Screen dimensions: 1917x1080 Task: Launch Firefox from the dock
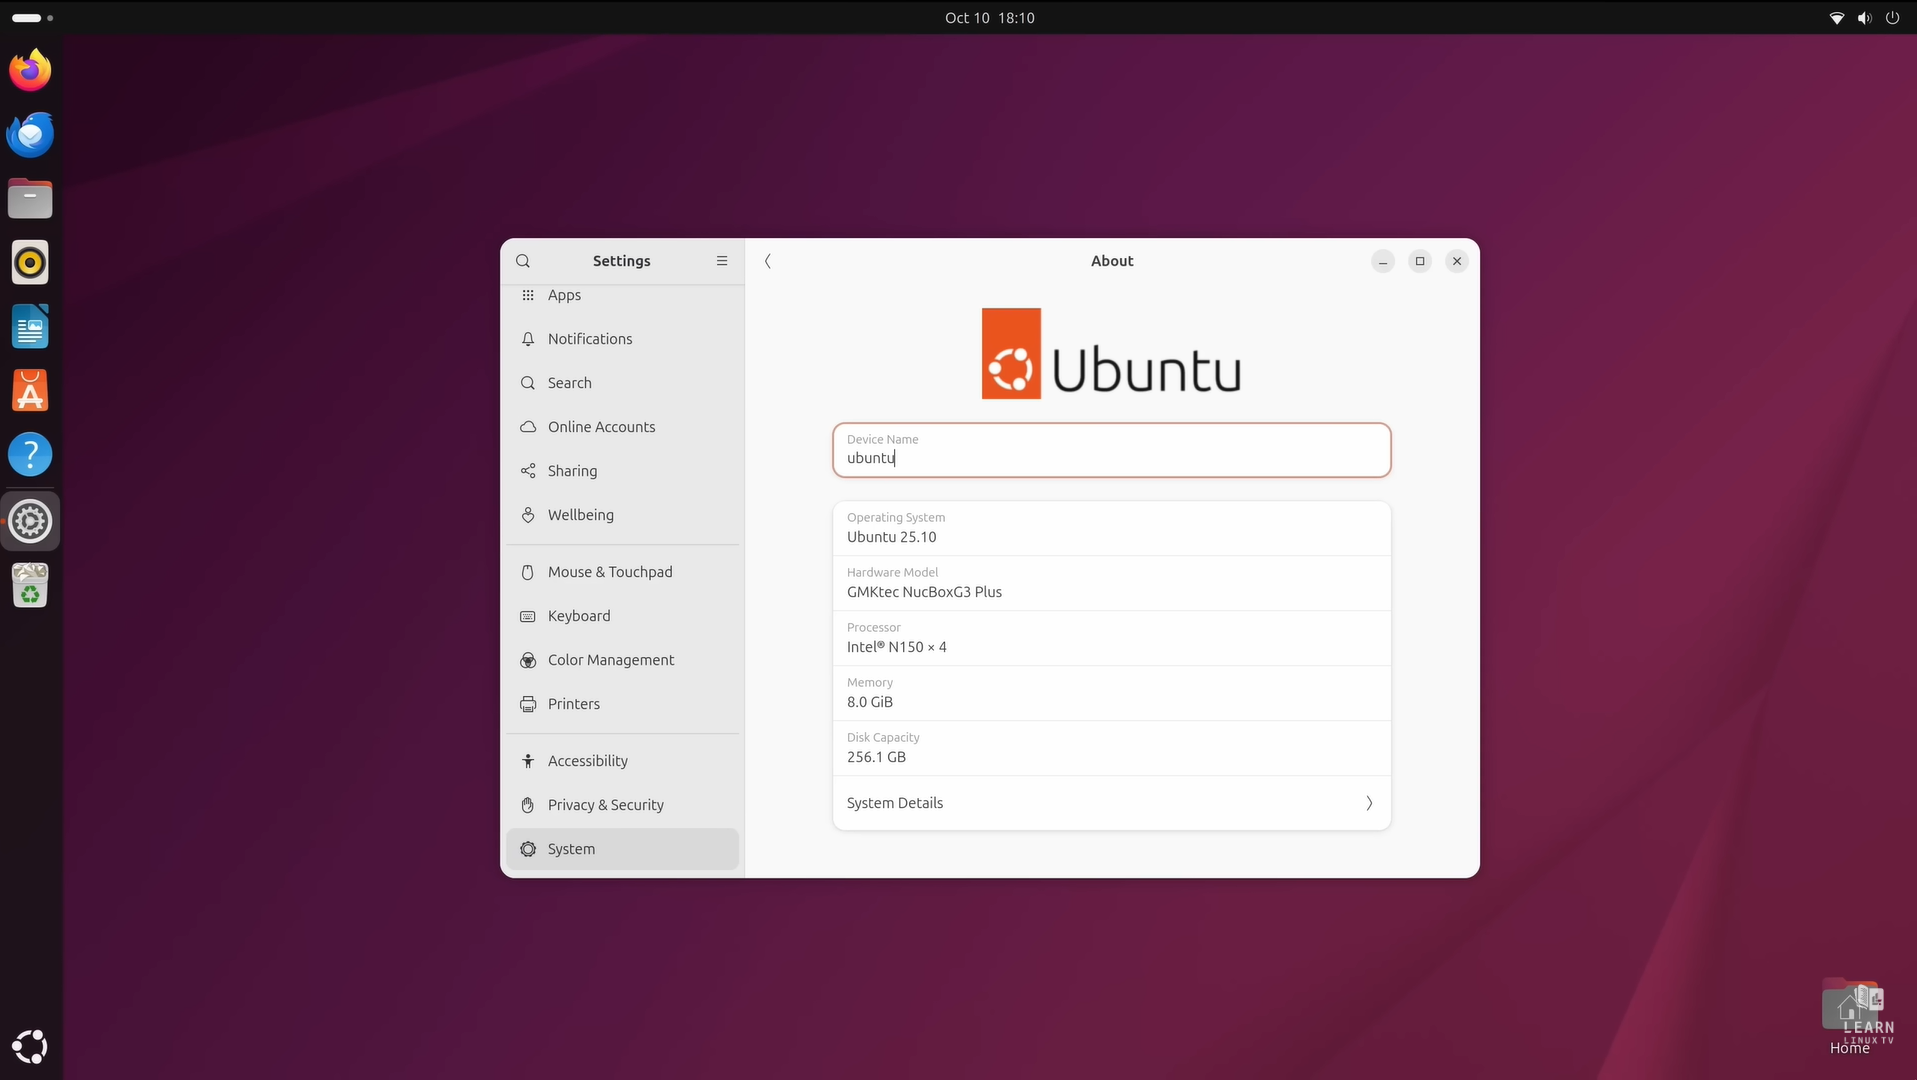pos(30,70)
